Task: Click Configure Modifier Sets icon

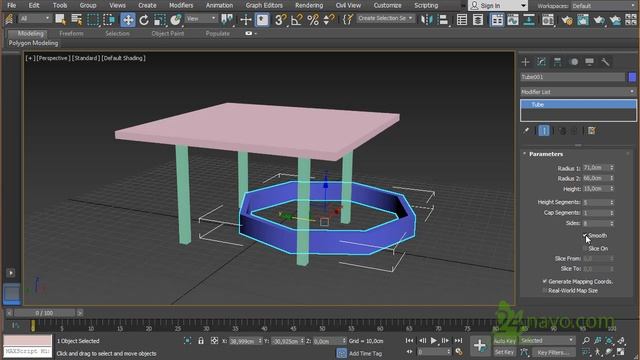Action: tap(591, 131)
